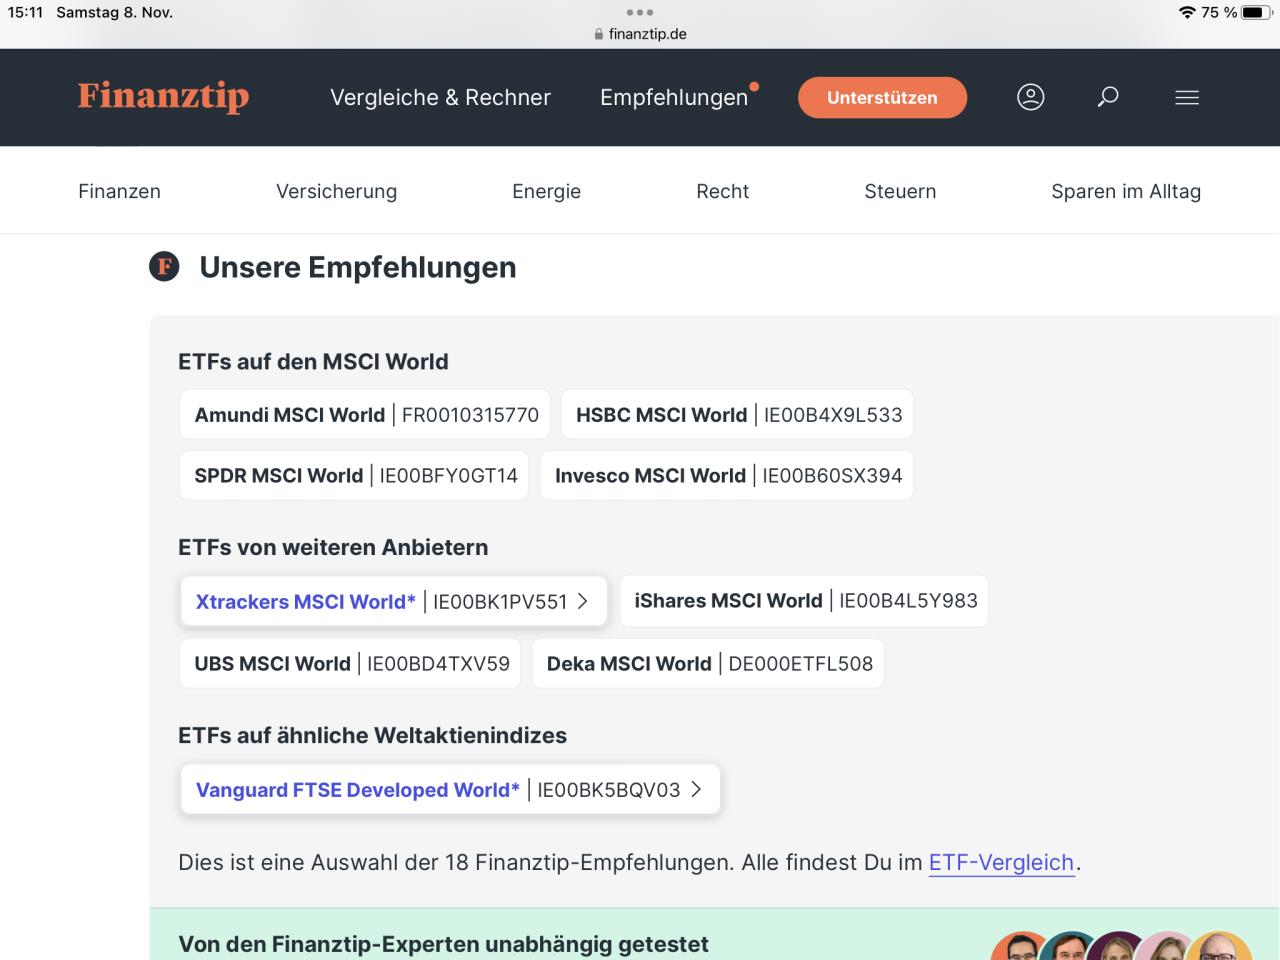Click the chevron next to Xtrackers MSCI World
The width and height of the screenshot is (1280, 960).
pyautogui.click(x=583, y=601)
